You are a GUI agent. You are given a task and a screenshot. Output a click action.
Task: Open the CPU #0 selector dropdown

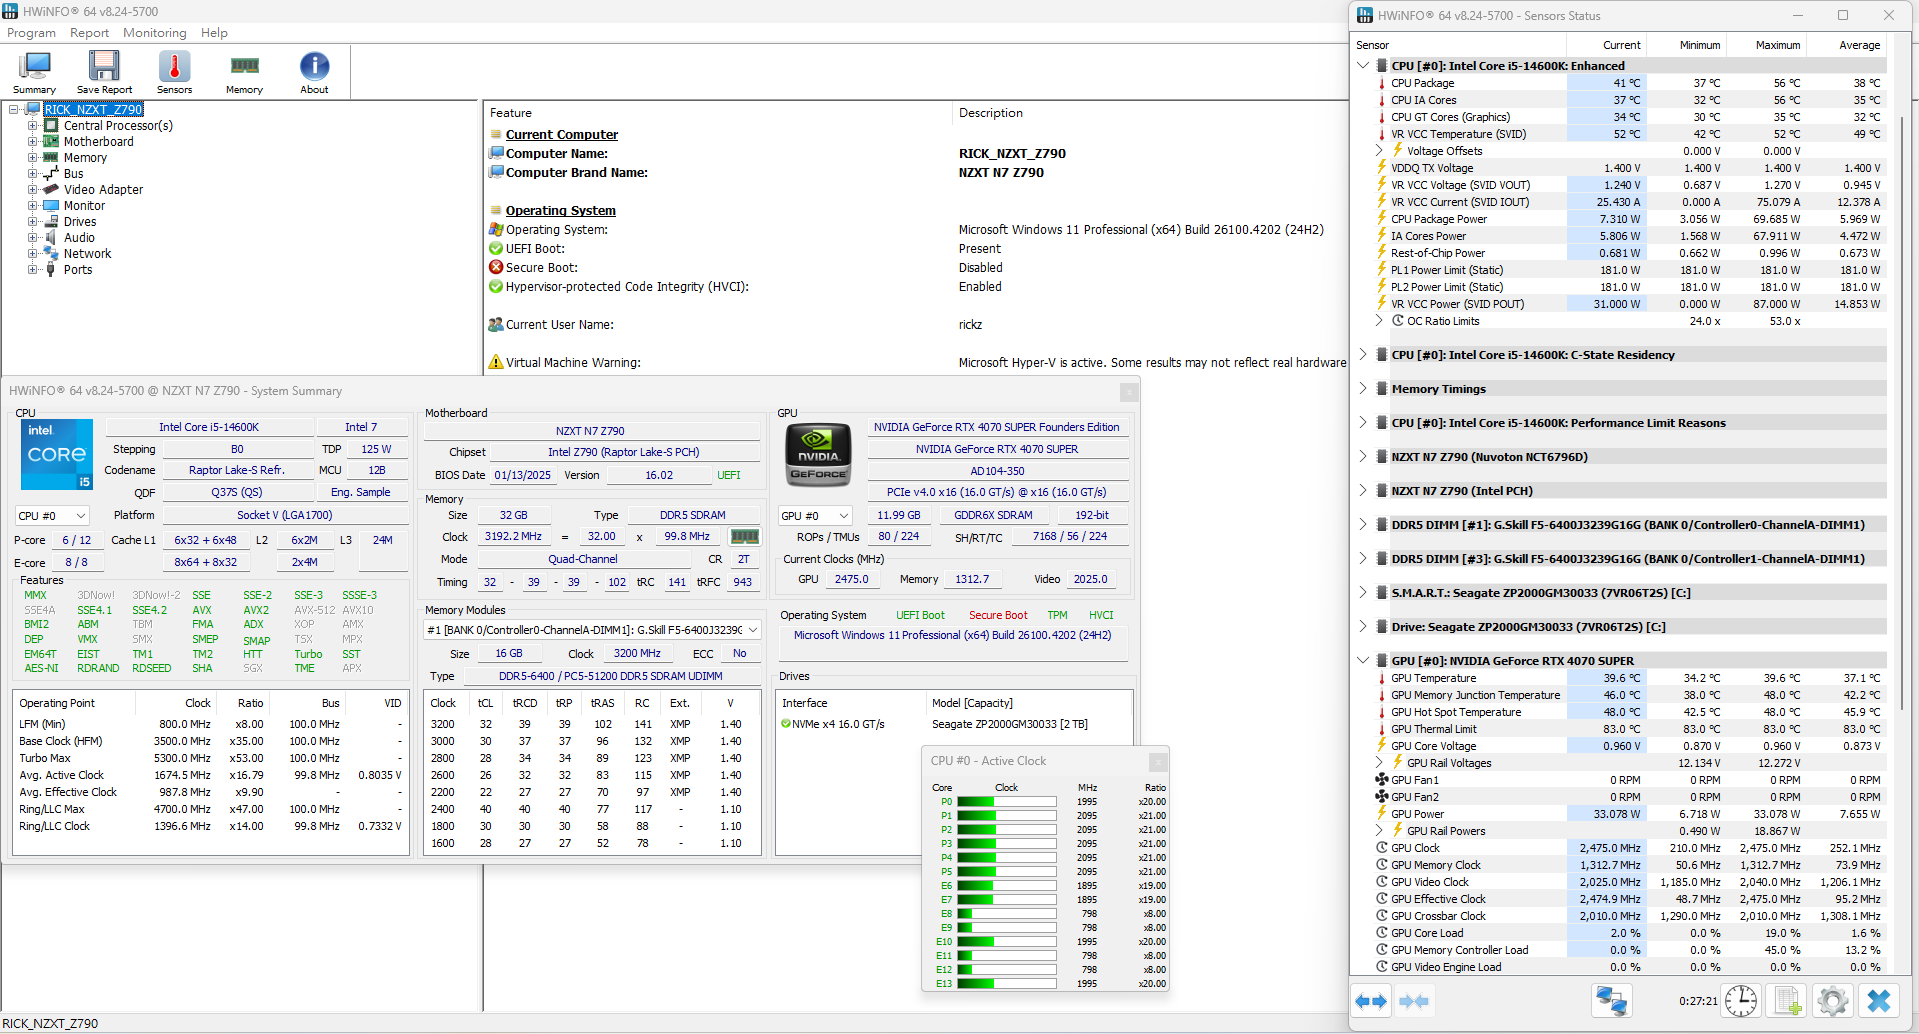[x=52, y=516]
